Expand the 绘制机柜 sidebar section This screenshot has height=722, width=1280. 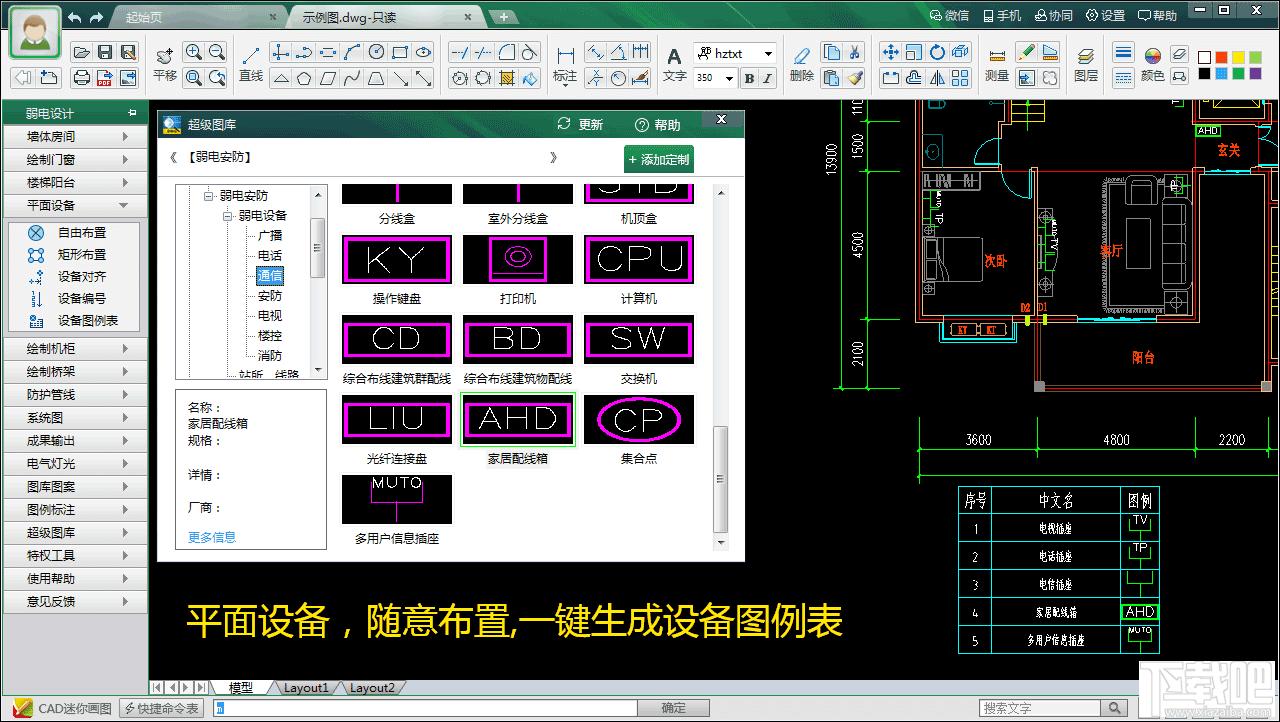tap(76, 348)
